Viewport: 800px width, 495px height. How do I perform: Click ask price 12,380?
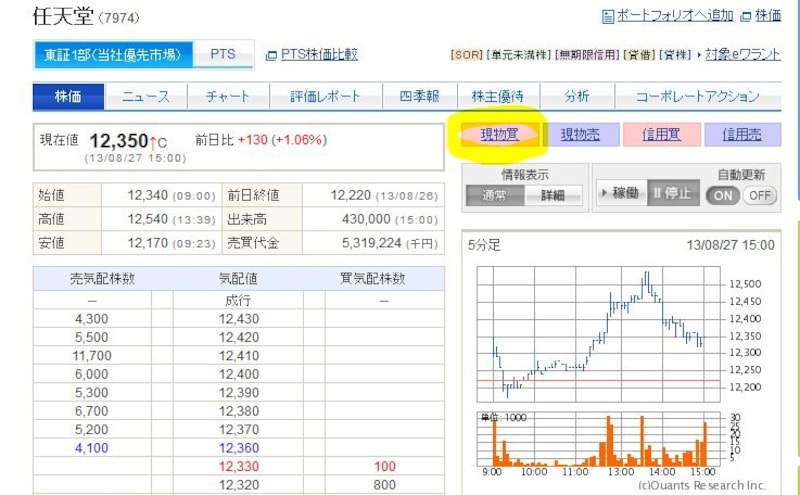239,411
